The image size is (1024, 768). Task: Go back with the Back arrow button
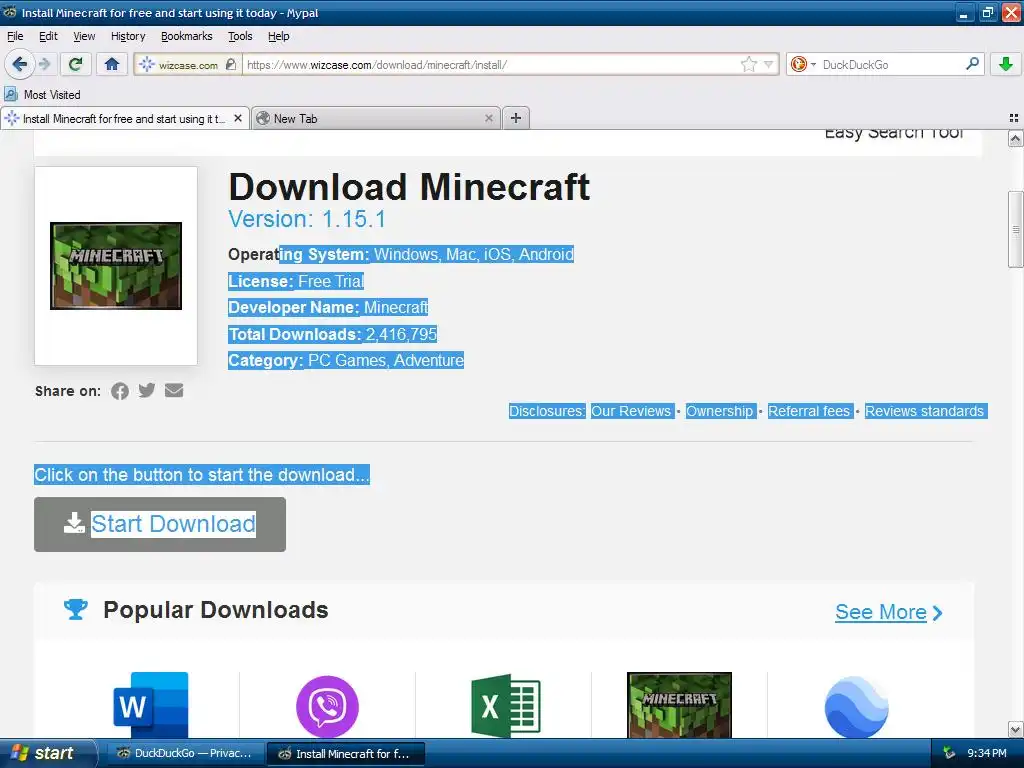pyautogui.click(x=19, y=64)
